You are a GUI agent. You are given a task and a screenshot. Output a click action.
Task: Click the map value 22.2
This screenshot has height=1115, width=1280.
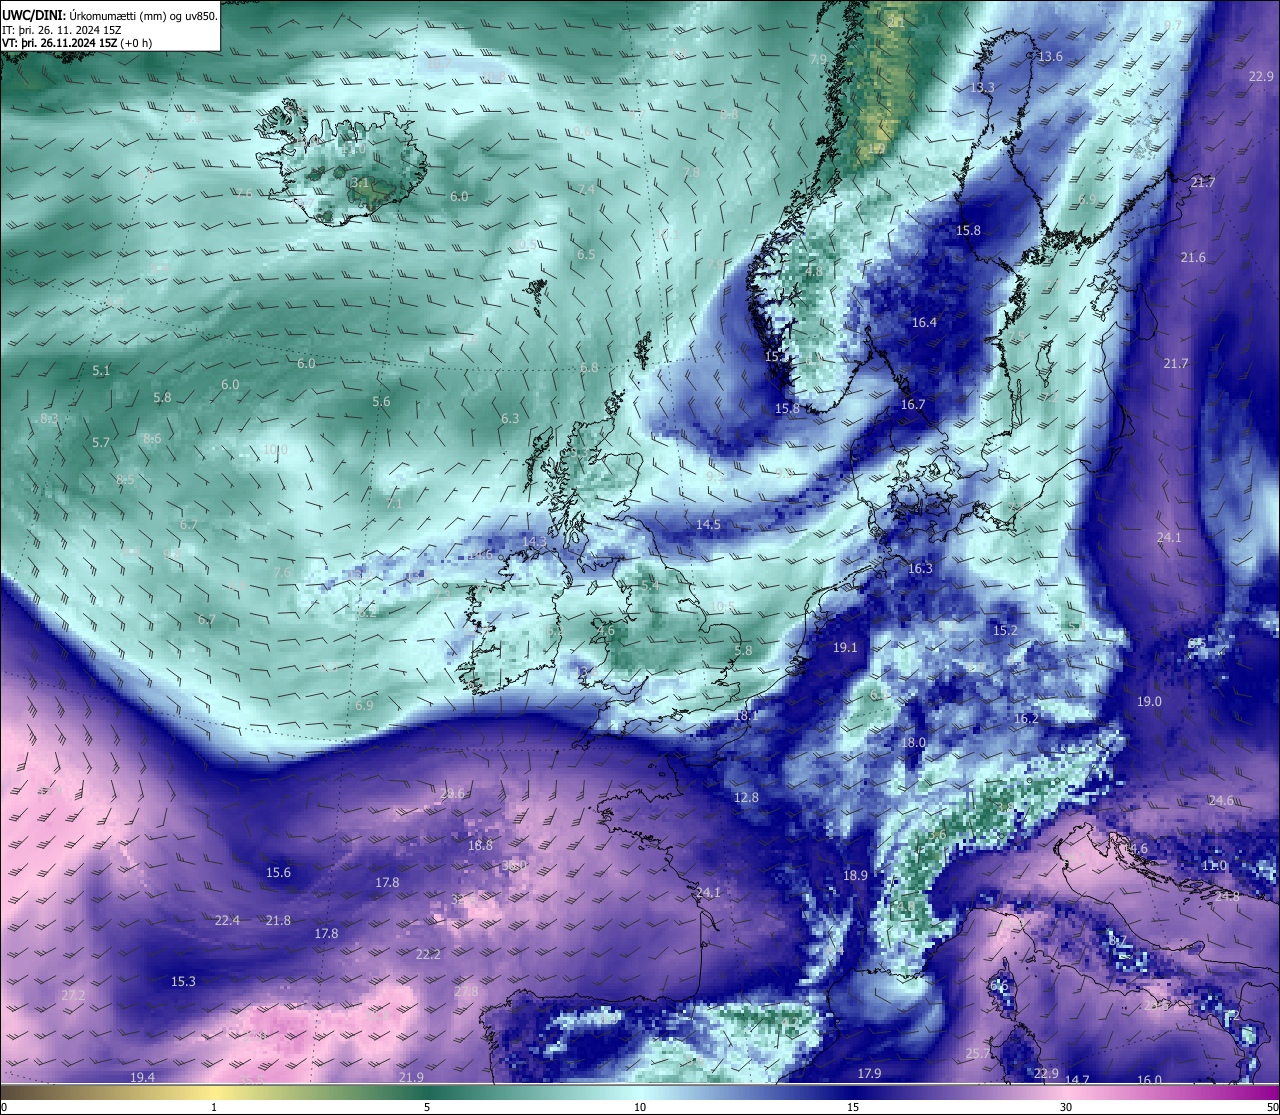point(428,955)
